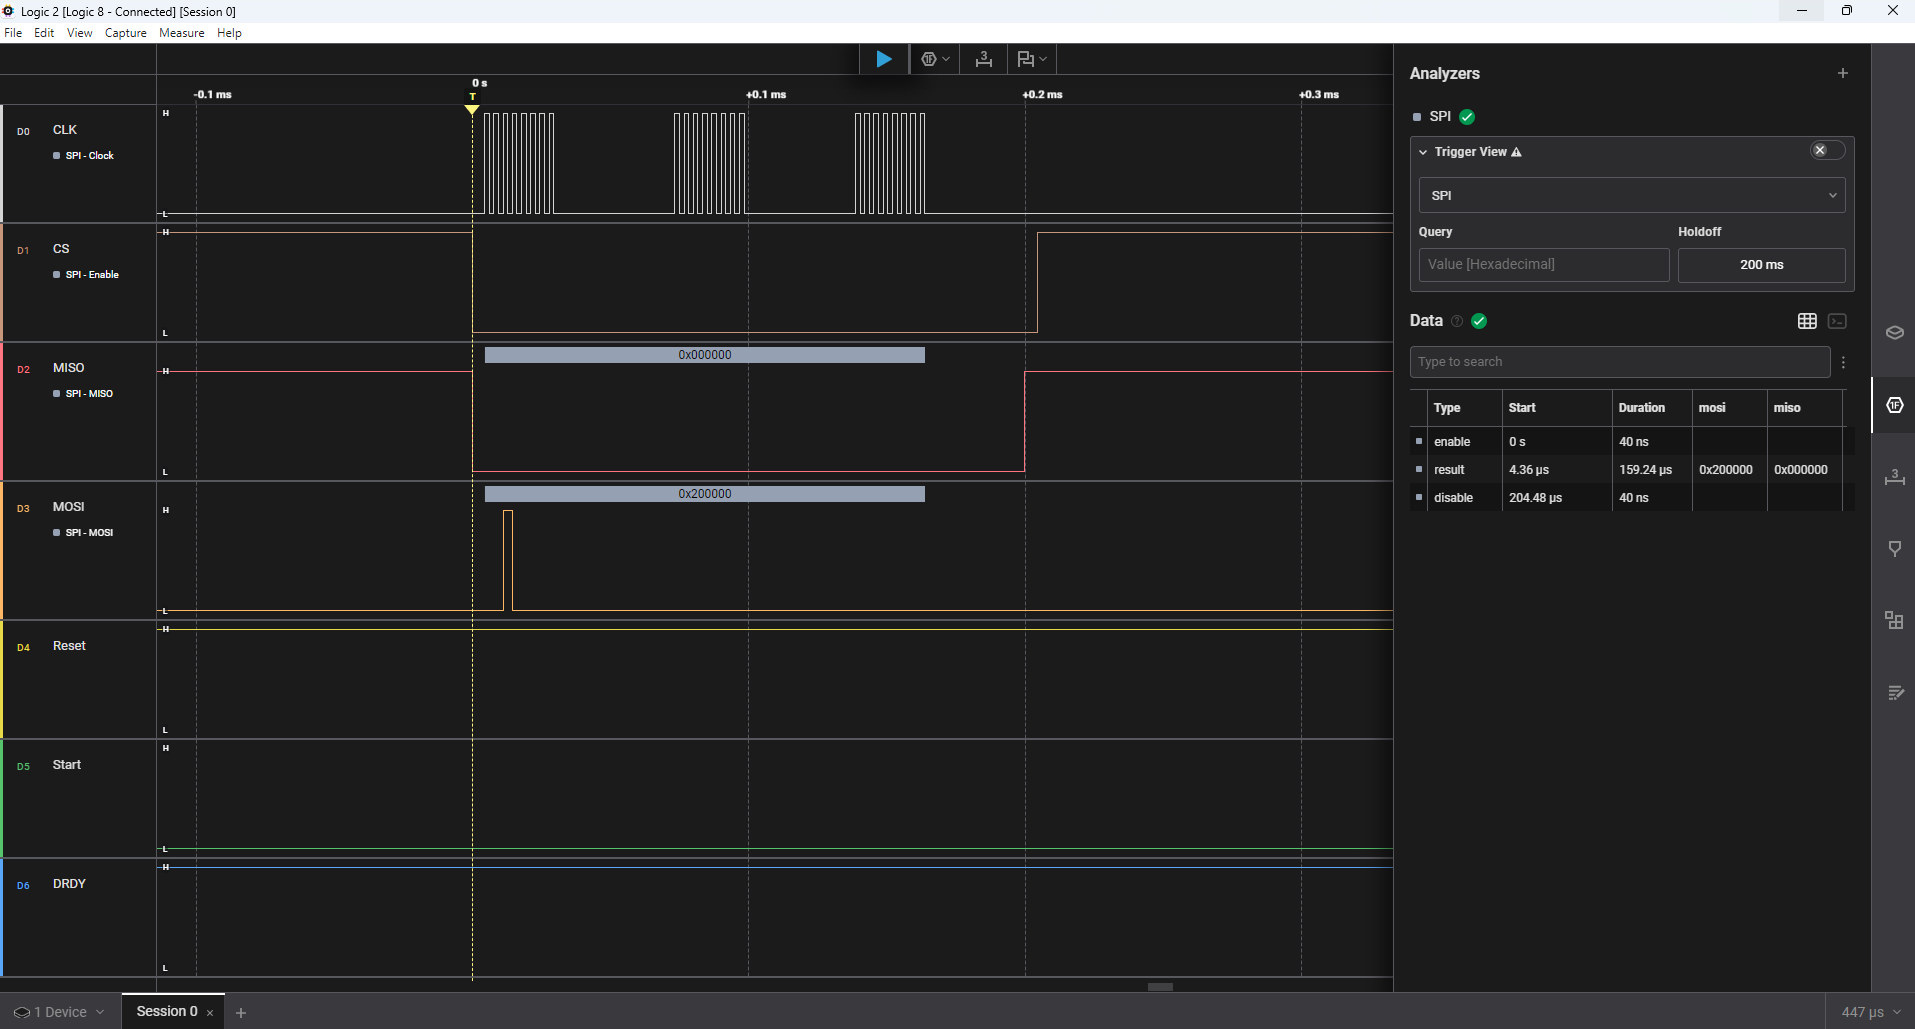Open the File menu
Image resolution: width=1915 pixels, height=1029 pixels.
pyautogui.click(x=13, y=33)
